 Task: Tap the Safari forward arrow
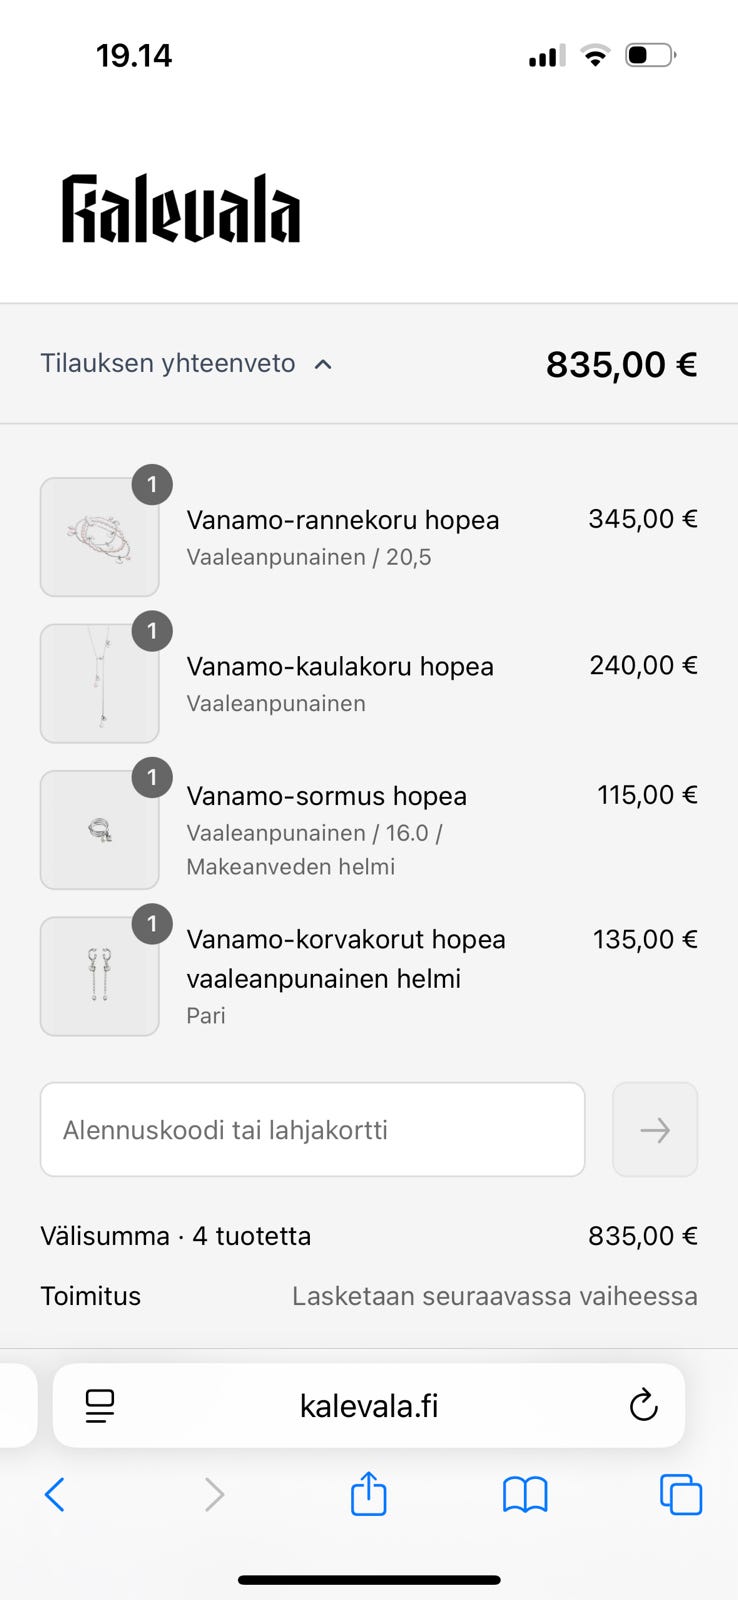point(214,1495)
